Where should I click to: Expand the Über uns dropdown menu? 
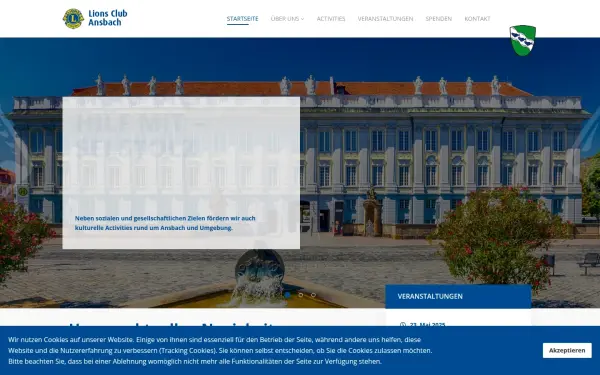(x=287, y=18)
